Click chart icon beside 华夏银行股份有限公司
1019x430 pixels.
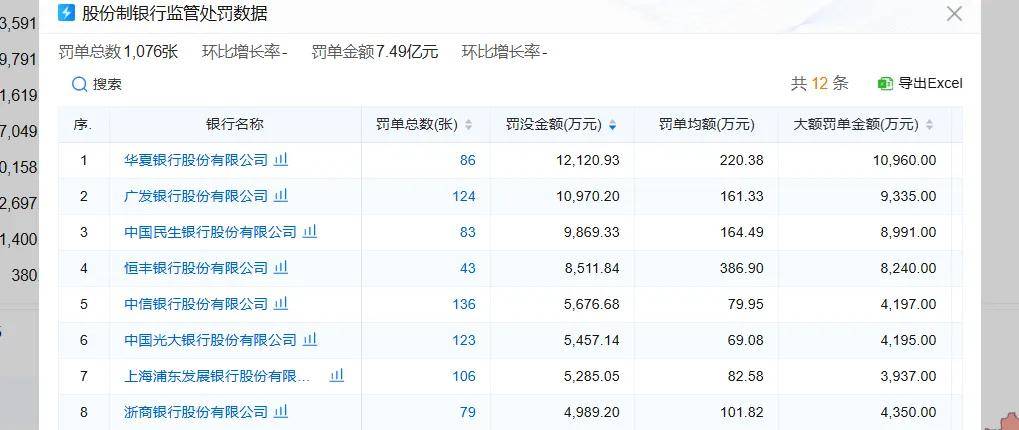282,160
